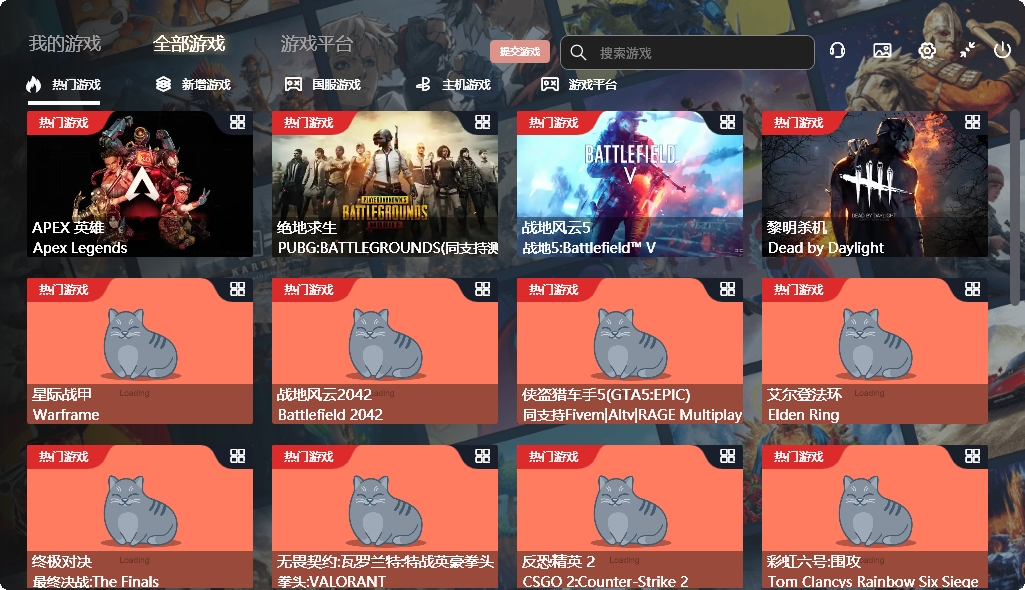The height and width of the screenshot is (590, 1025).
Task: Click the icon beside 国服游戏
Action: coord(293,84)
